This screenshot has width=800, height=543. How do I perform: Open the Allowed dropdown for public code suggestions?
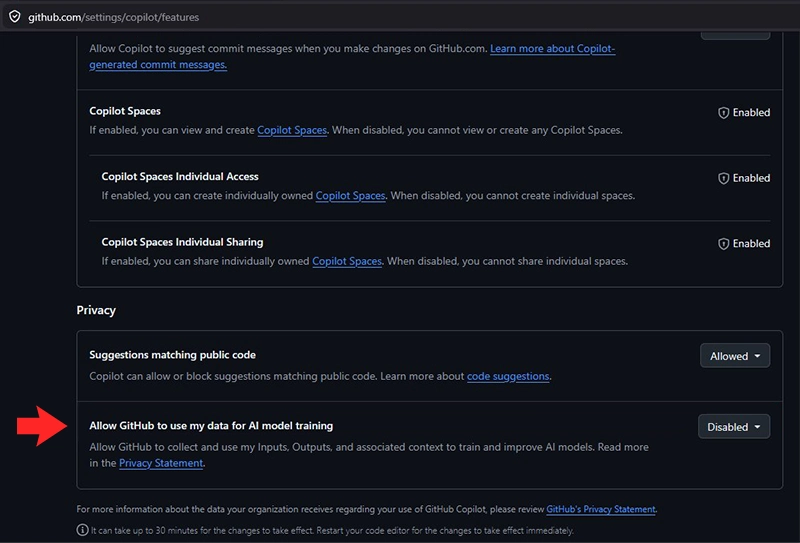[x=735, y=356]
